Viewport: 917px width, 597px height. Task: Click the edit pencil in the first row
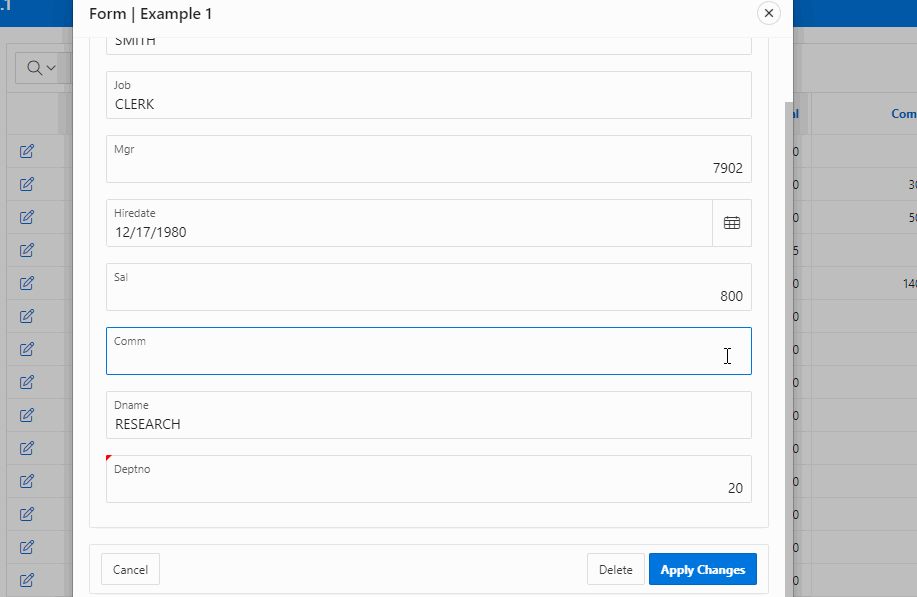[x=27, y=151]
